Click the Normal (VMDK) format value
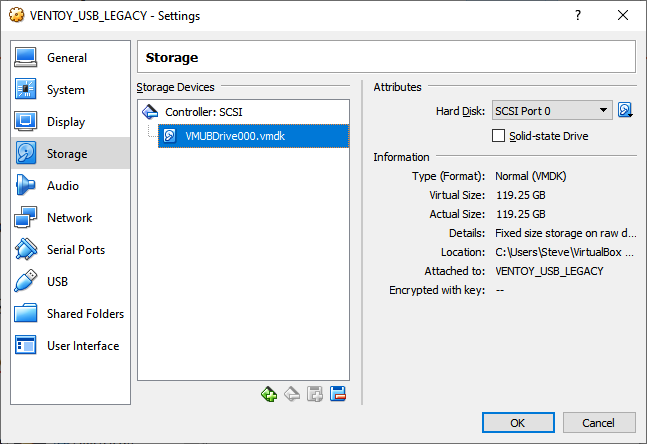The width and height of the screenshot is (647, 444). (x=531, y=176)
